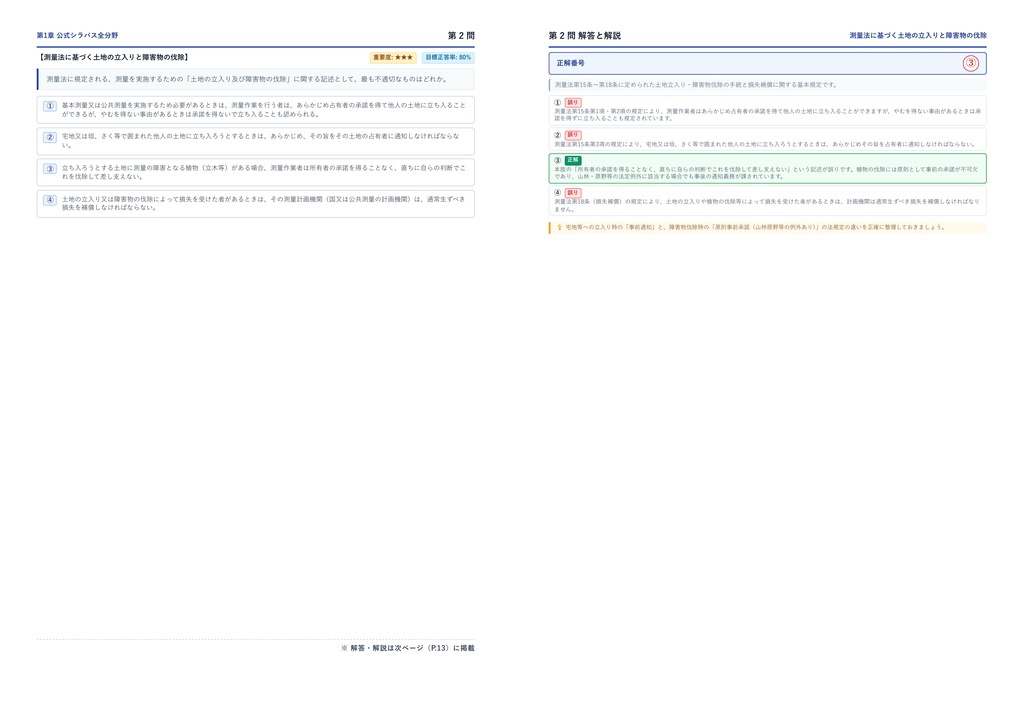Click the summary line starting 測量法第15条〜第18条
The width and height of the screenshot is (1024, 724).
(x=696, y=85)
